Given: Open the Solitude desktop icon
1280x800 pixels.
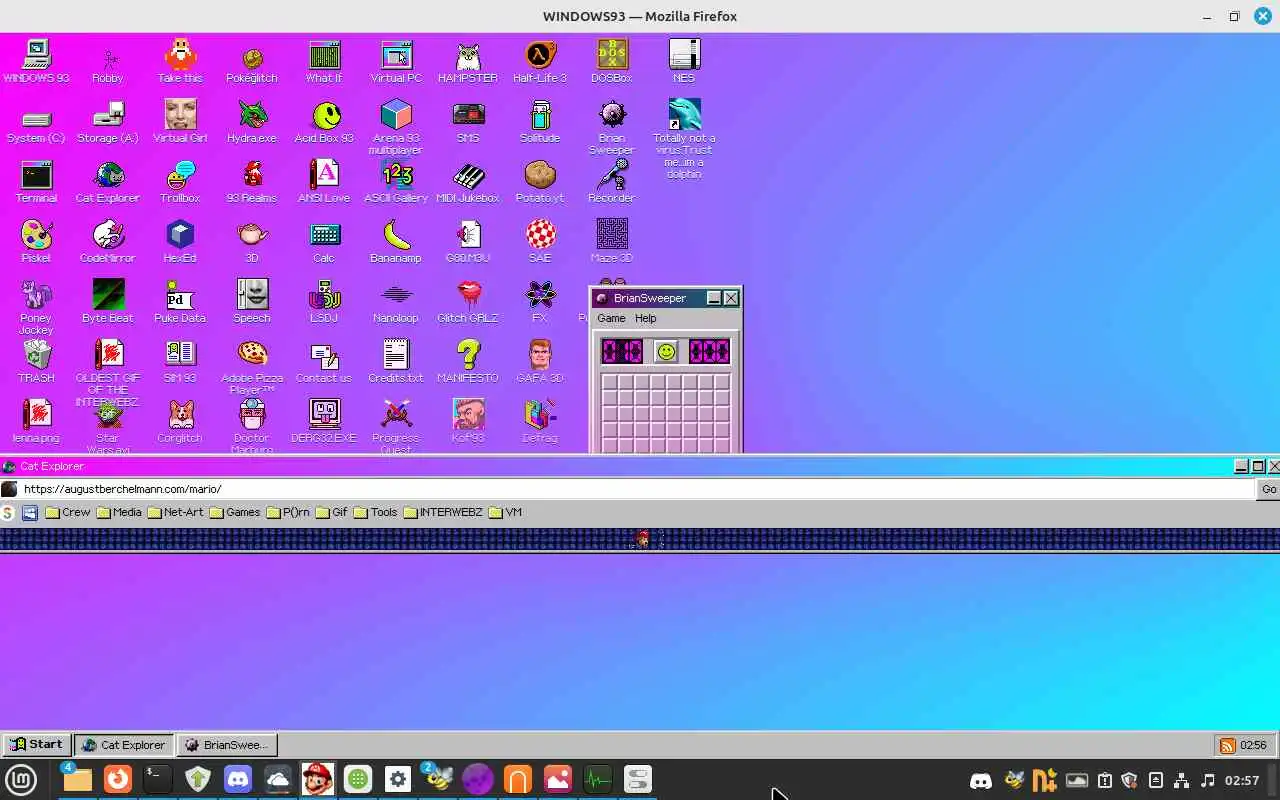Looking at the screenshot, I should [540, 121].
